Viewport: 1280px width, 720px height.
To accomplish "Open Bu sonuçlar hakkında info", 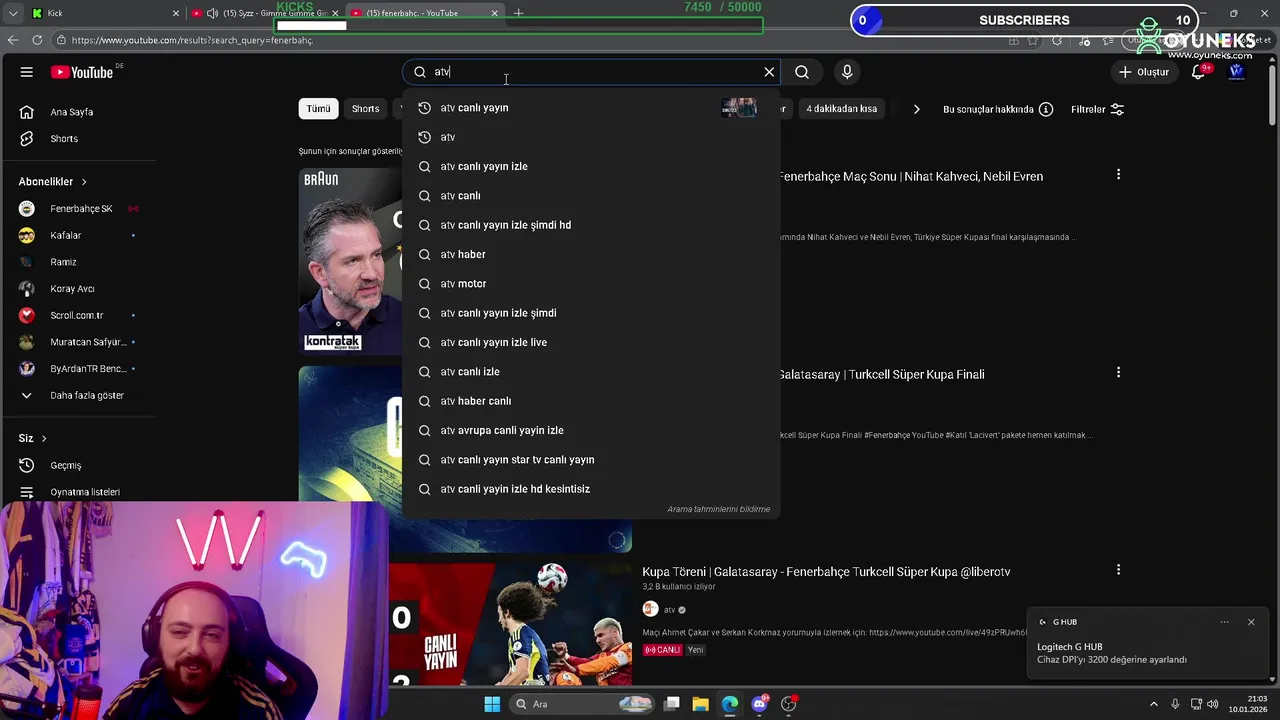I will [x=998, y=109].
